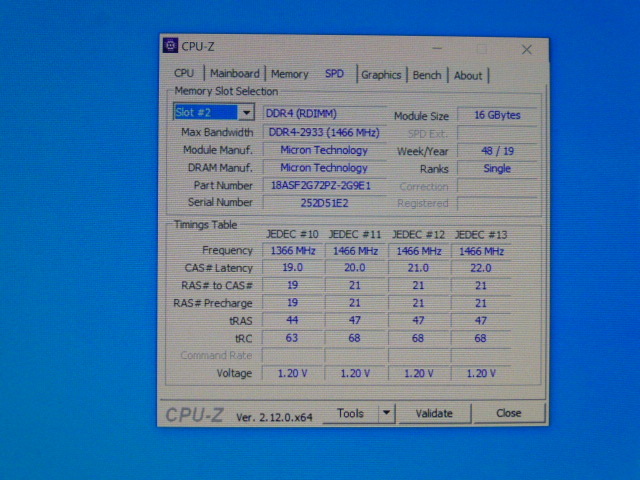Click JEDEC #10 Voltage 1.20 V cell
The image size is (640, 480).
[293, 373]
